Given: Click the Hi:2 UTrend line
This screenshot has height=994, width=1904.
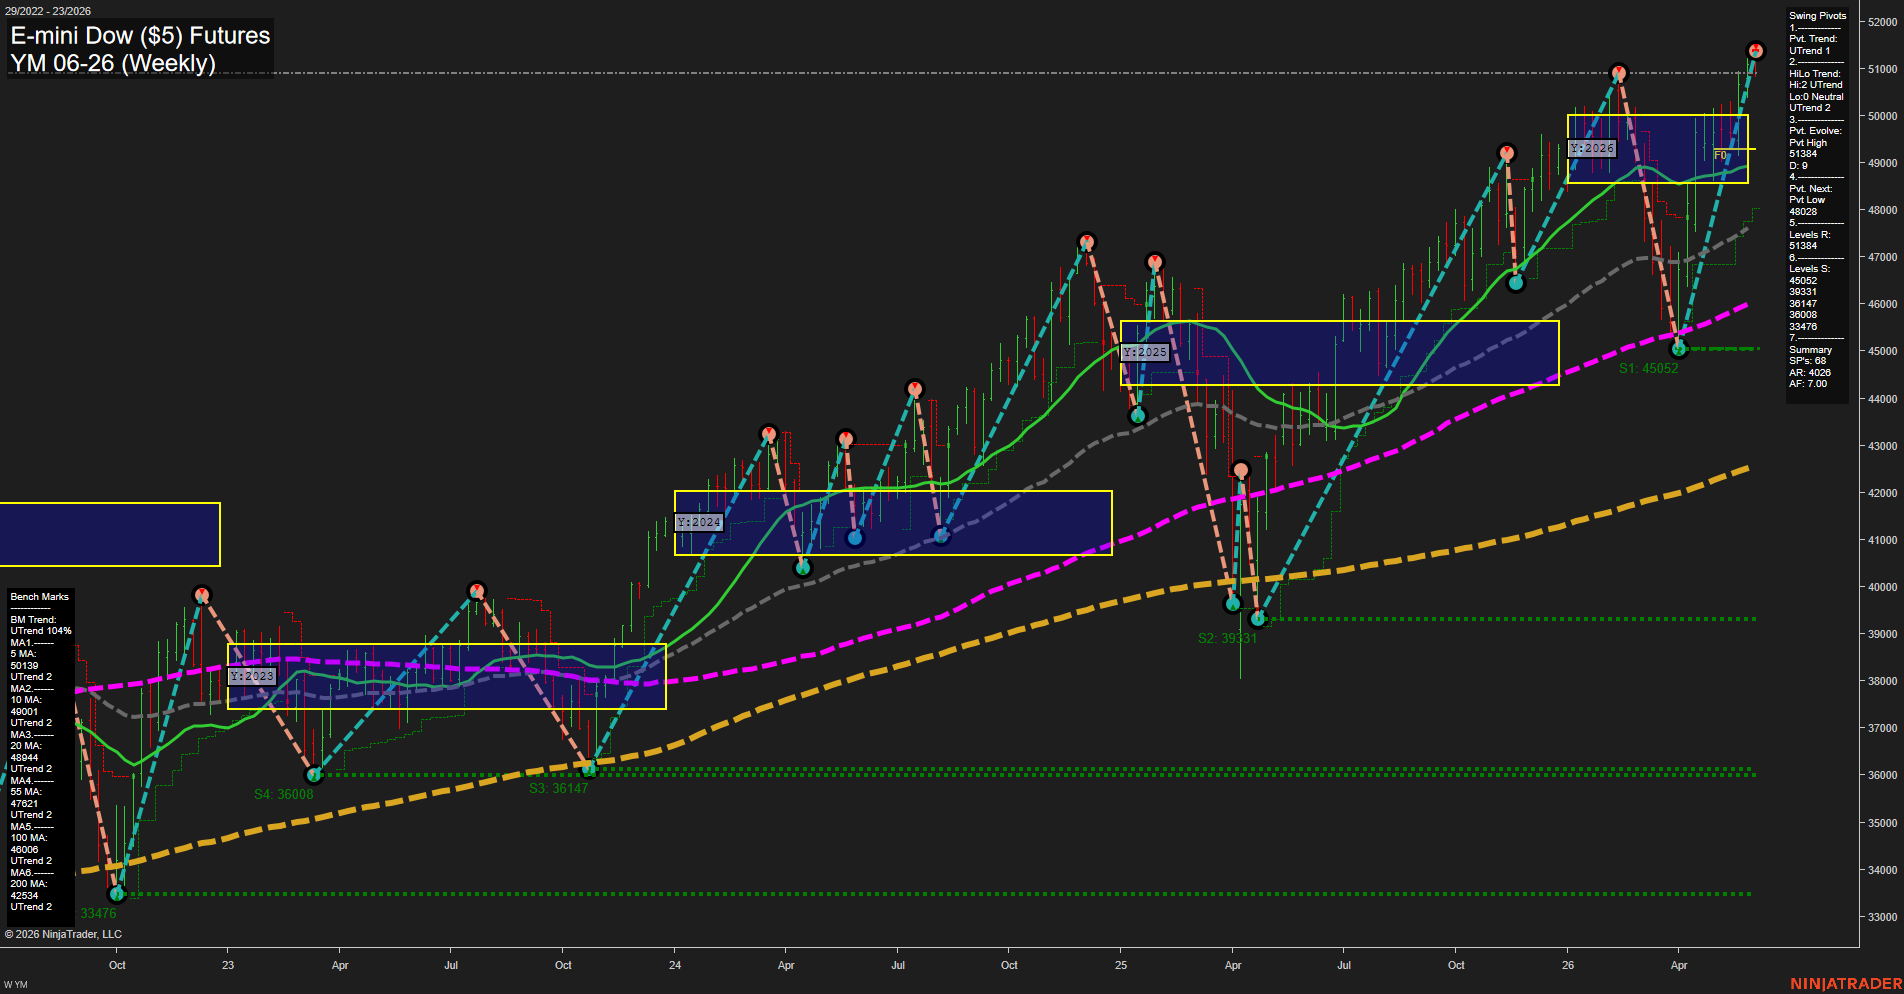Looking at the screenshot, I should [1816, 85].
